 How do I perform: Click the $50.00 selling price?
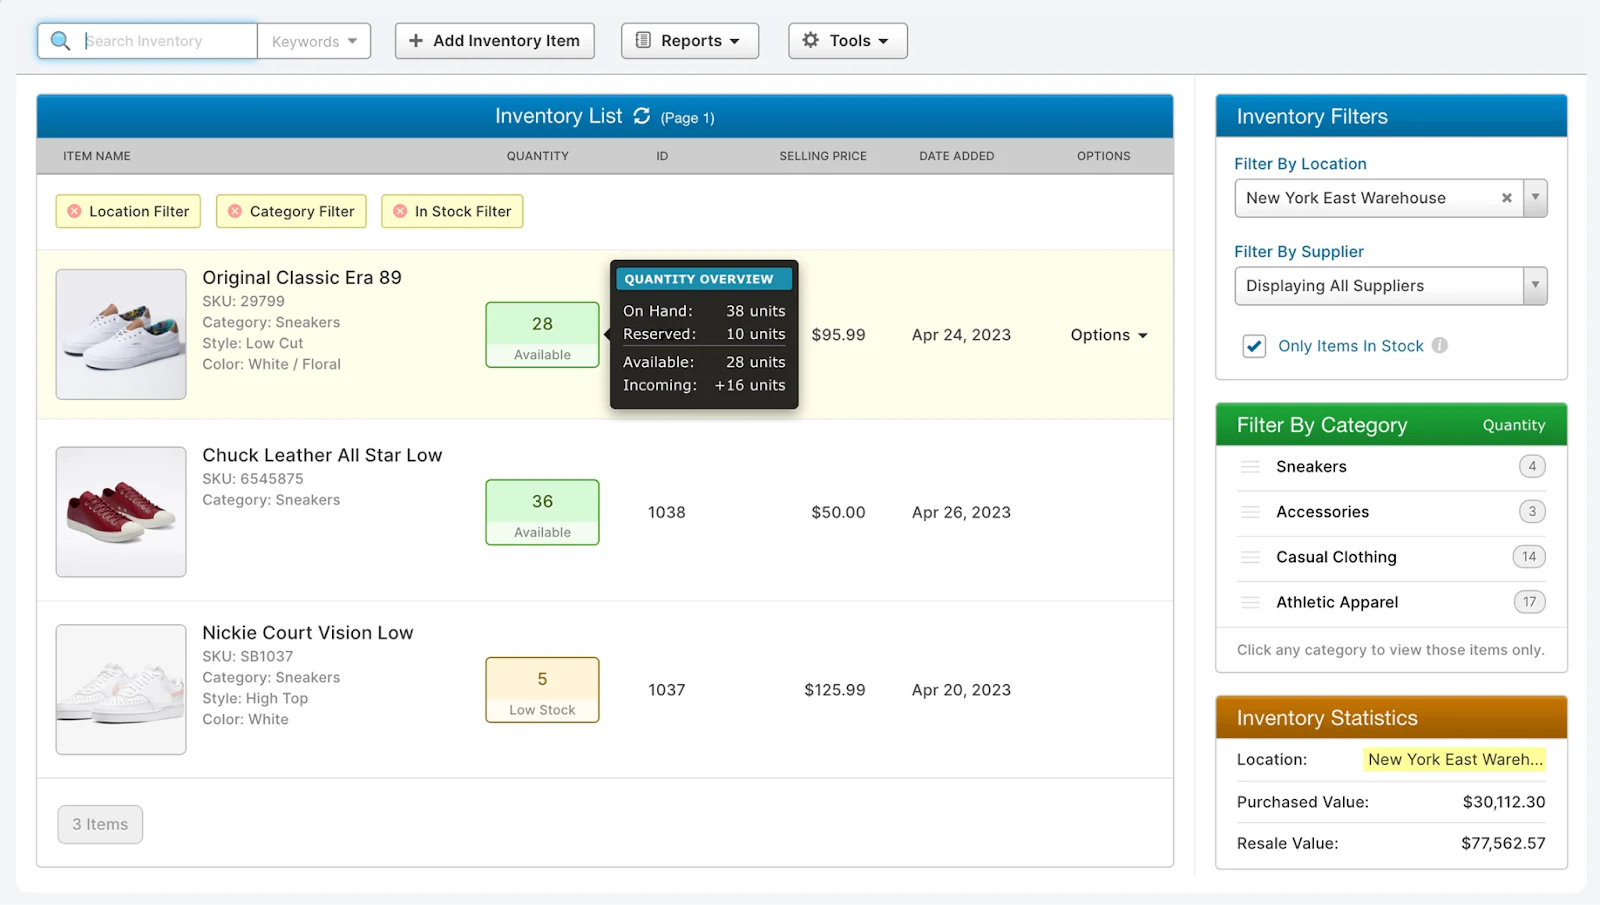838,512
